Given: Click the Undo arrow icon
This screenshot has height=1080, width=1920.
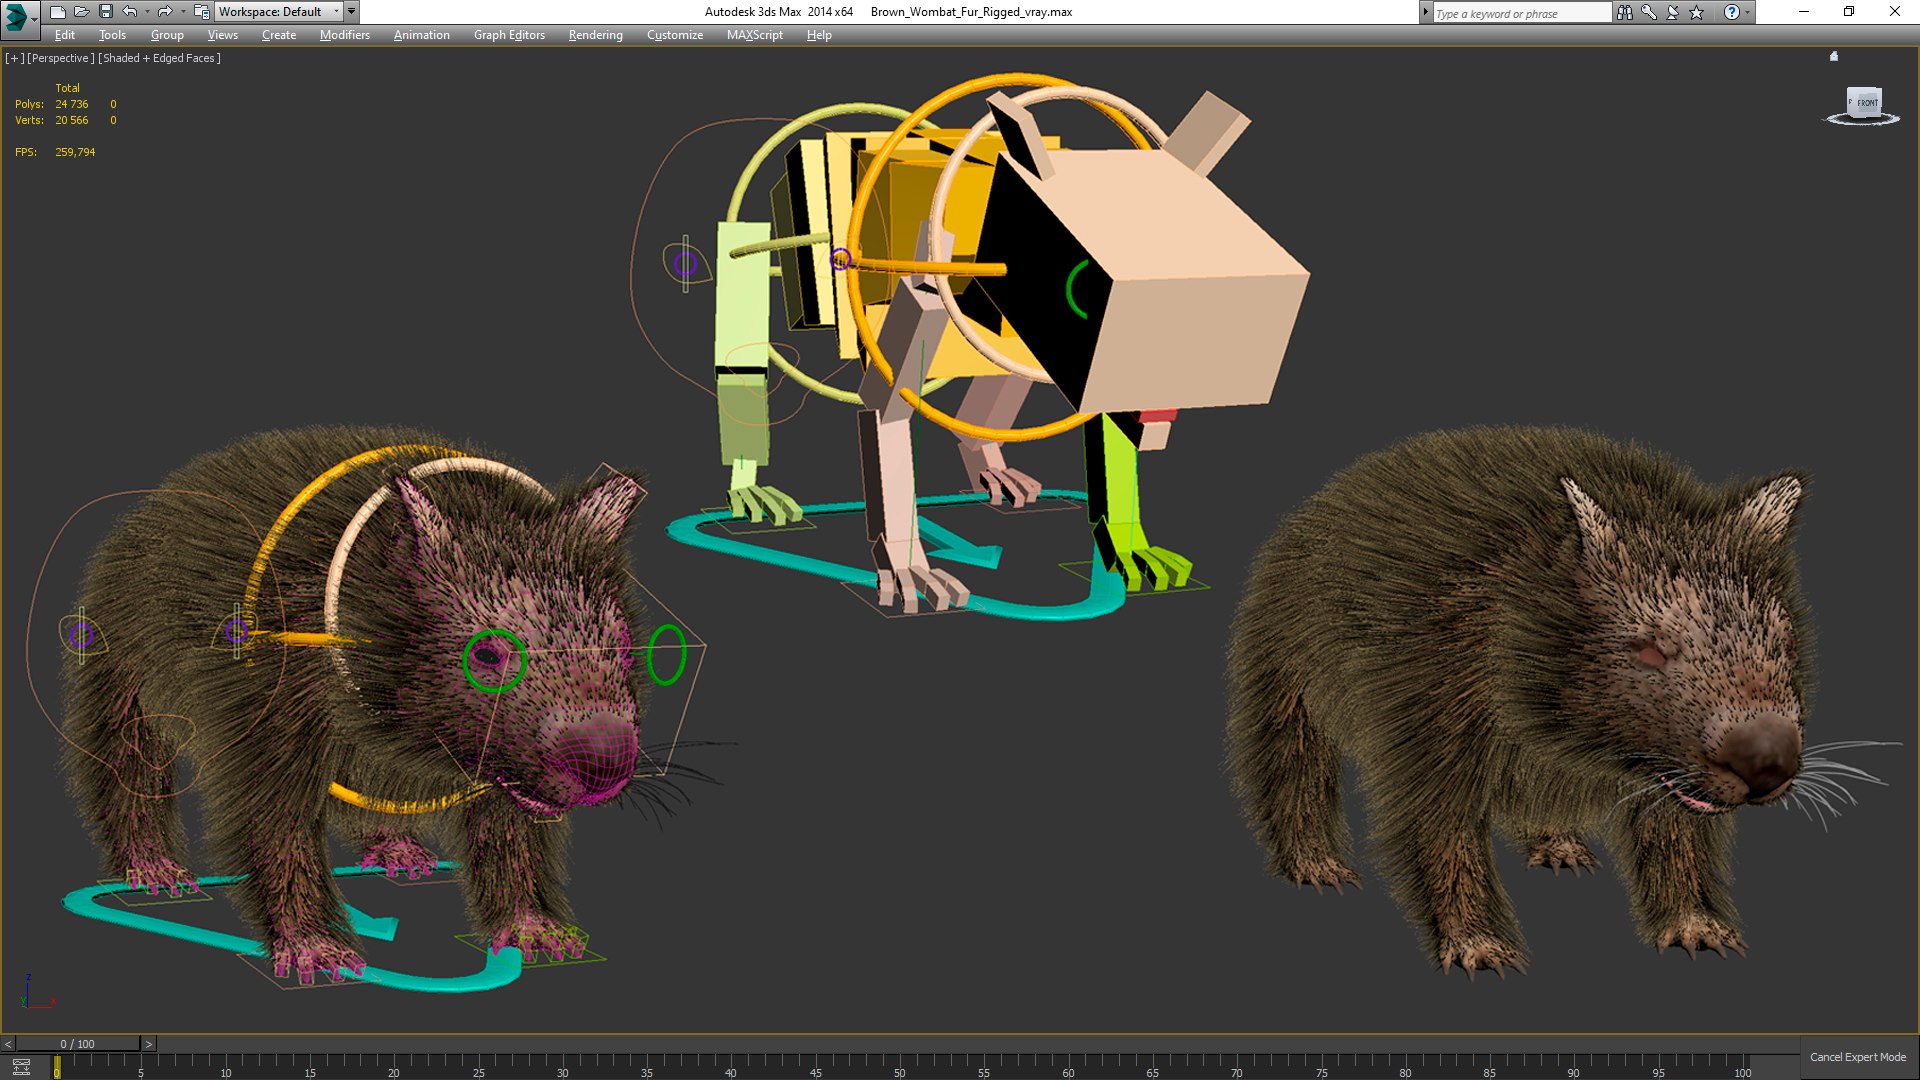Looking at the screenshot, I should pos(130,12).
